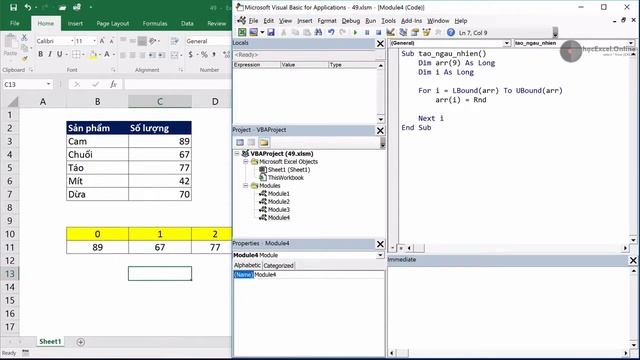Viewport: 640px width, 360px height.
Task: Click Excel Save icon in title bar
Action: [x=13, y=7]
